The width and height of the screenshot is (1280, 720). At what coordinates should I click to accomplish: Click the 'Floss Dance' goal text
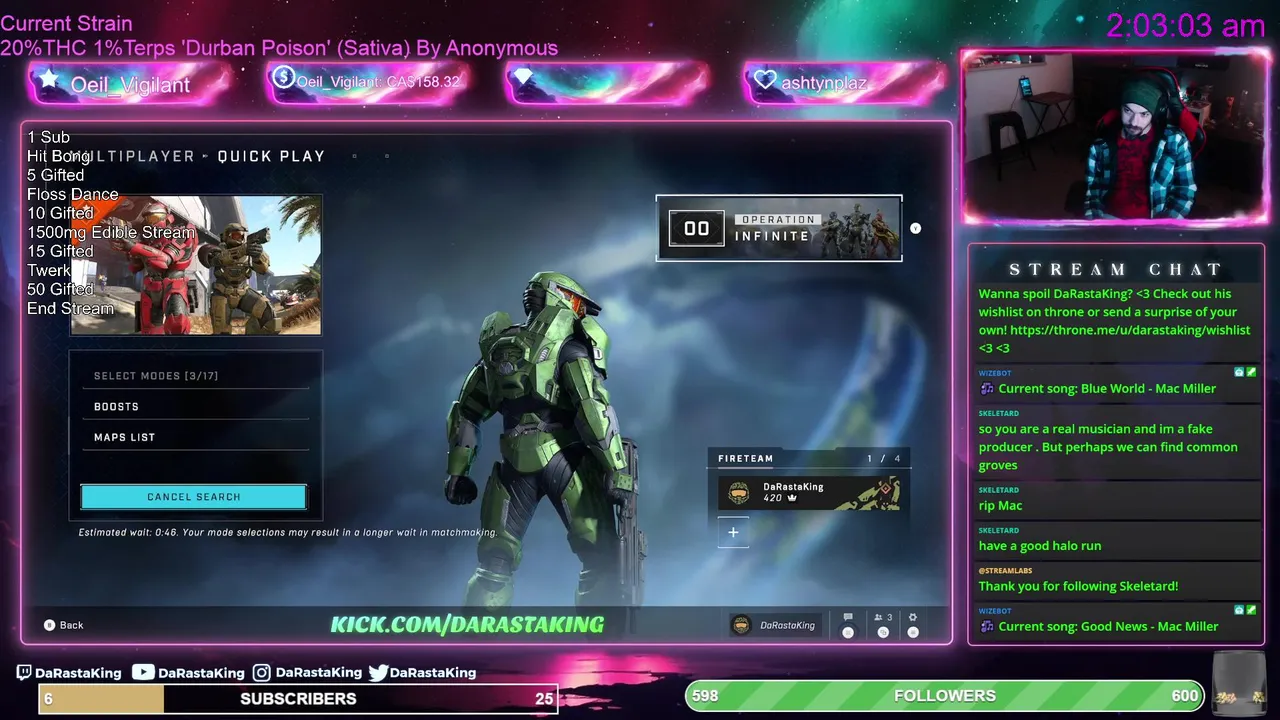pos(73,194)
